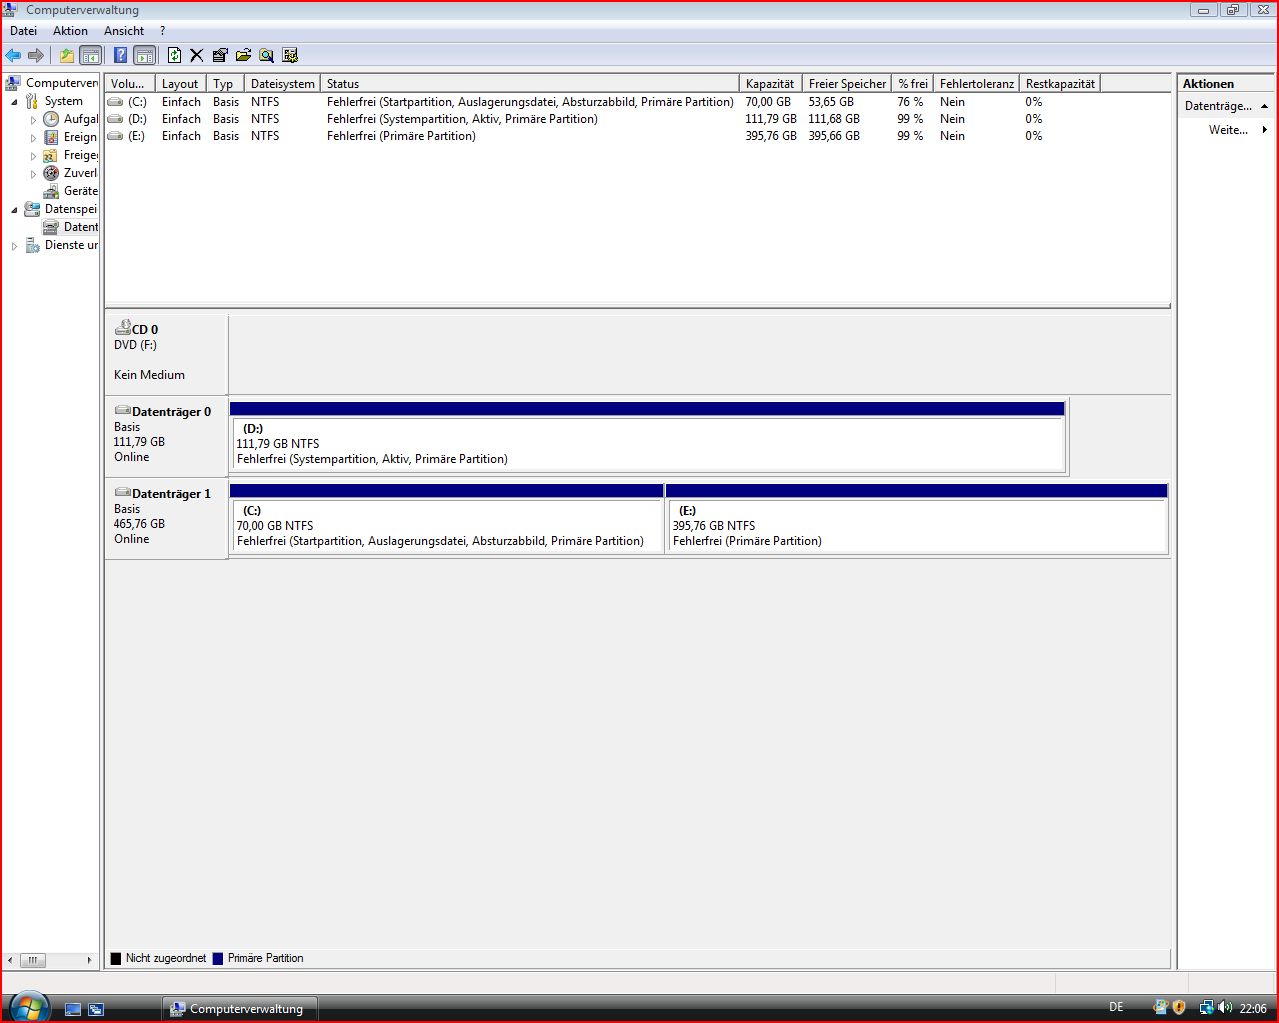
Task: Sort volumes by Kapazität column header
Action: tap(771, 84)
